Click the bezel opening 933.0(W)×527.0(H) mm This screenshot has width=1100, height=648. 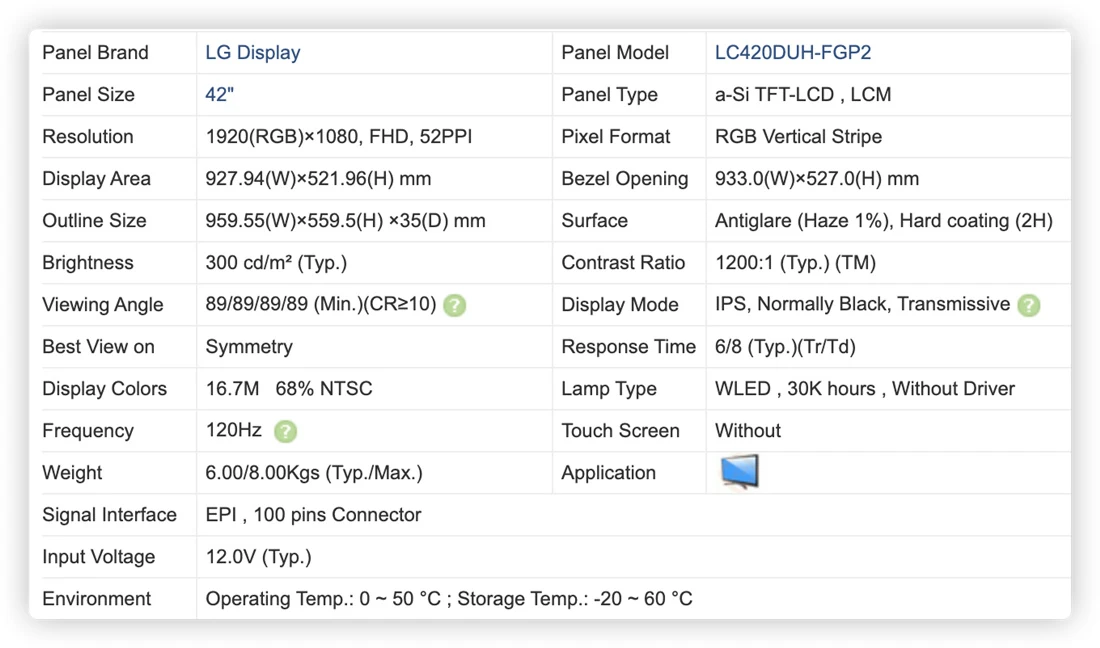tap(817, 179)
